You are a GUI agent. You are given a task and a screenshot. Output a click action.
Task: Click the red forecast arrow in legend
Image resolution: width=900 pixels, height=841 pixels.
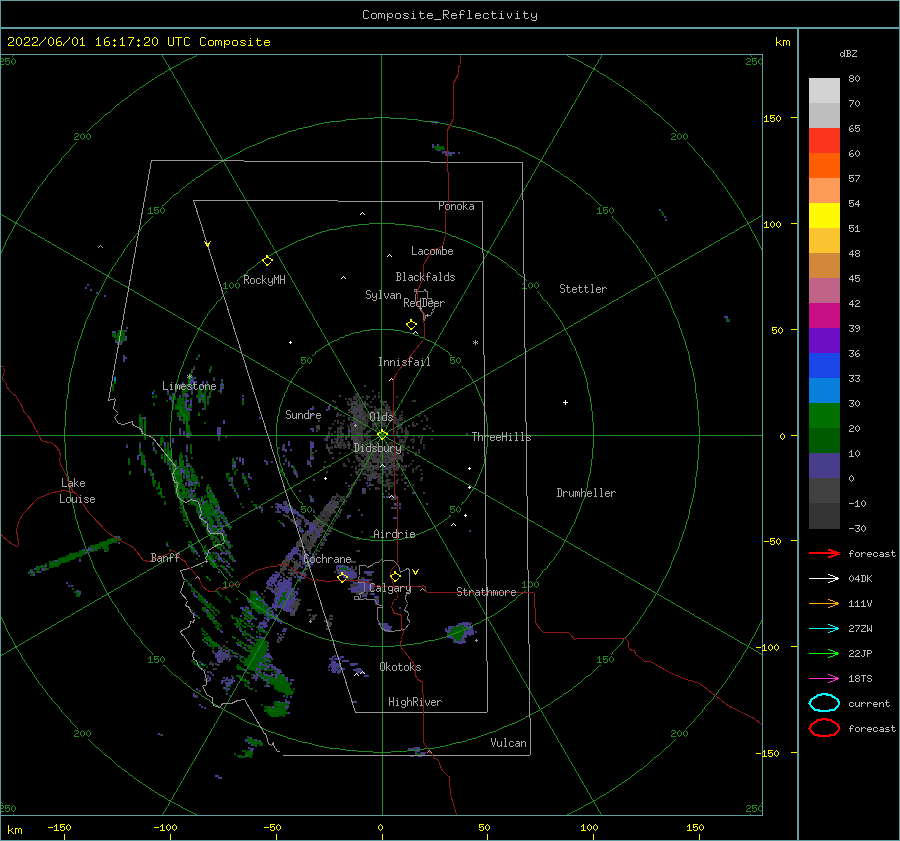(824, 553)
